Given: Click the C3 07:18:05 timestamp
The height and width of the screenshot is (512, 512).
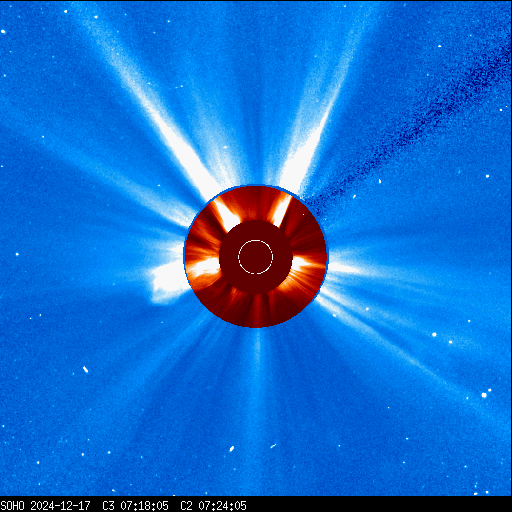Looking at the screenshot, I should 135,506.
